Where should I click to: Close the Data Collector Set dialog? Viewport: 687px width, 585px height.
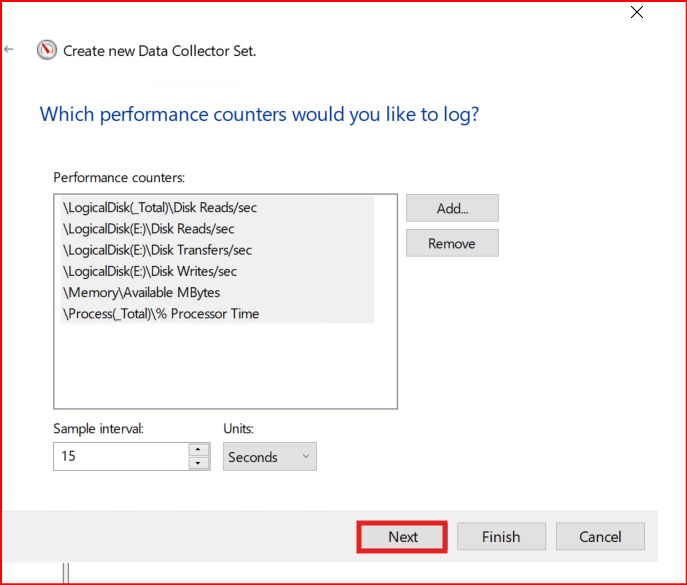[637, 13]
